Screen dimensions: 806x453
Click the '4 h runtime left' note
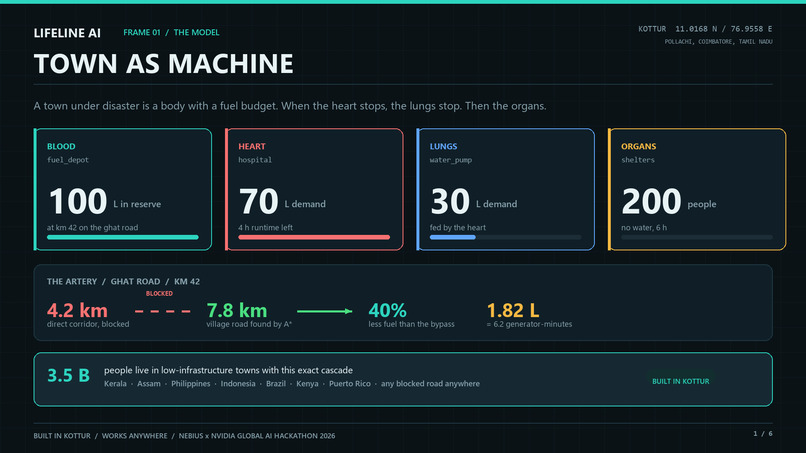coord(265,227)
